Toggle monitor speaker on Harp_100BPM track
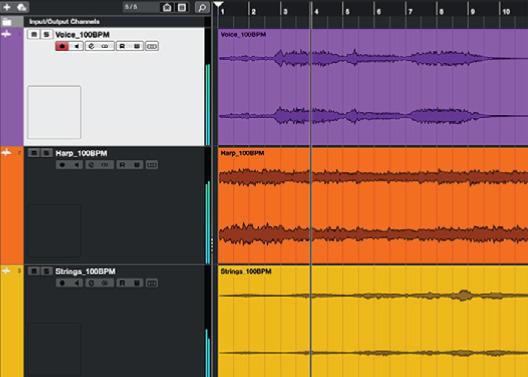The width and height of the screenshot is (528, 377). click(76, 165)
